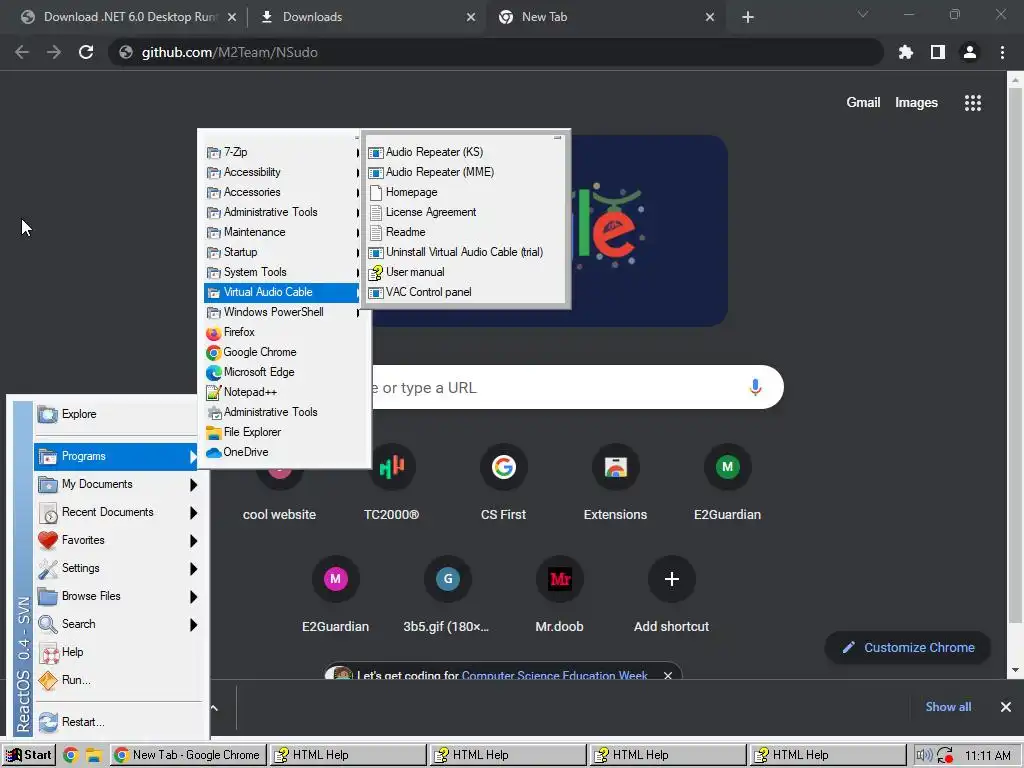Expand the Administrative Tools submenu folder
Screen dimensions: 1024x768
(282, 212)
